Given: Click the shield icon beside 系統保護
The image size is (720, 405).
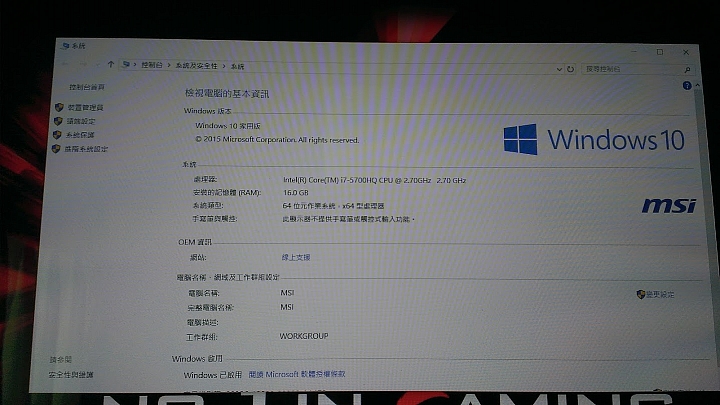Looking at the screenshot, I should [x=57, y=135].
